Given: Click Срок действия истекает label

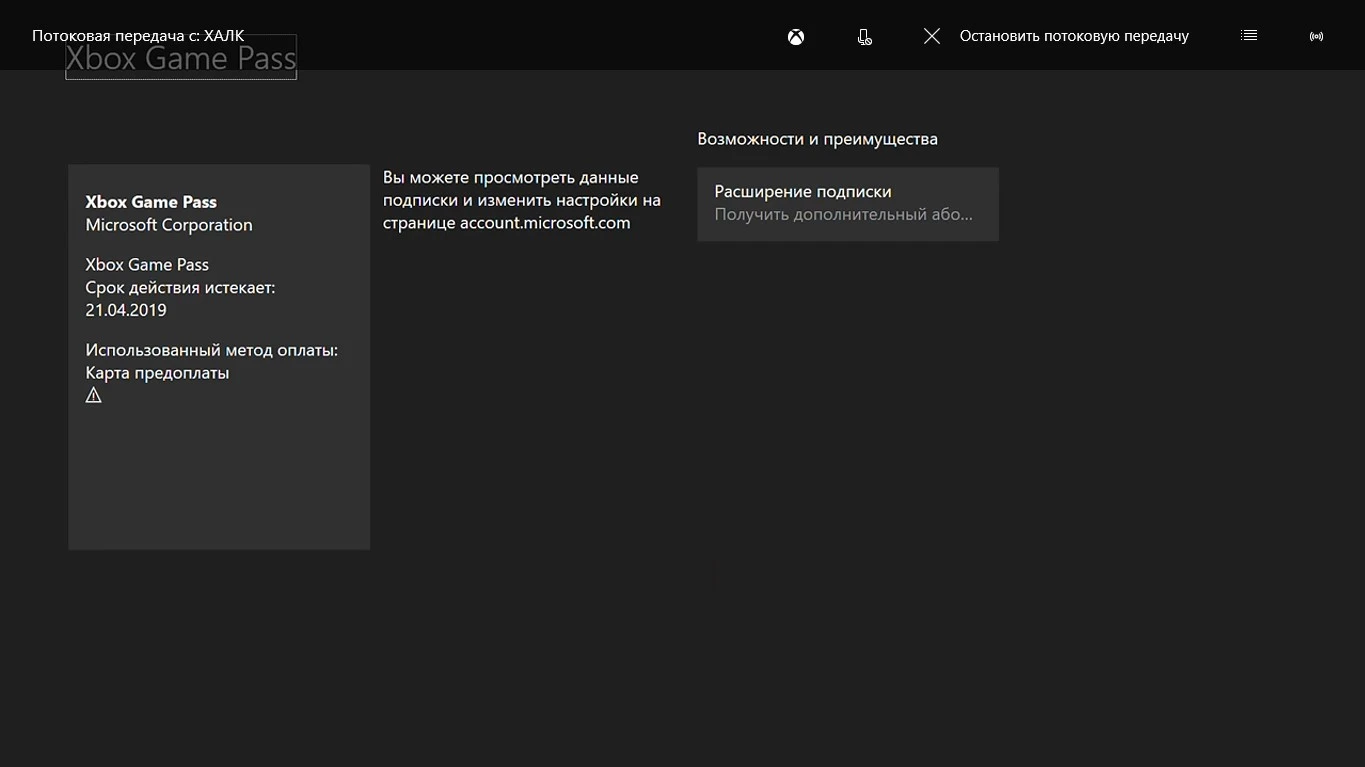Looking at the screenshot, I should [180, 287].
